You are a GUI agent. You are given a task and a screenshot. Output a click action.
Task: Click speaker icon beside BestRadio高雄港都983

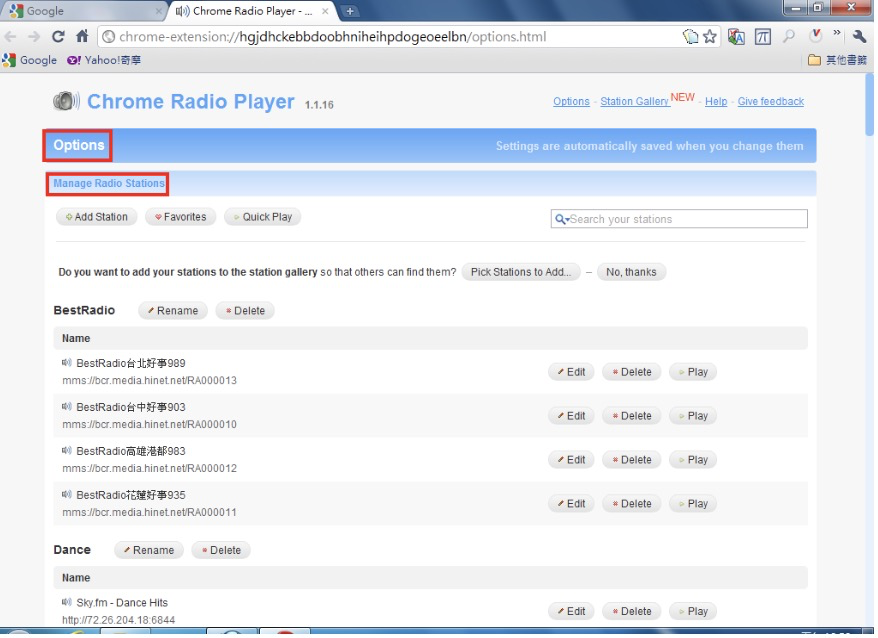[67, 450]
